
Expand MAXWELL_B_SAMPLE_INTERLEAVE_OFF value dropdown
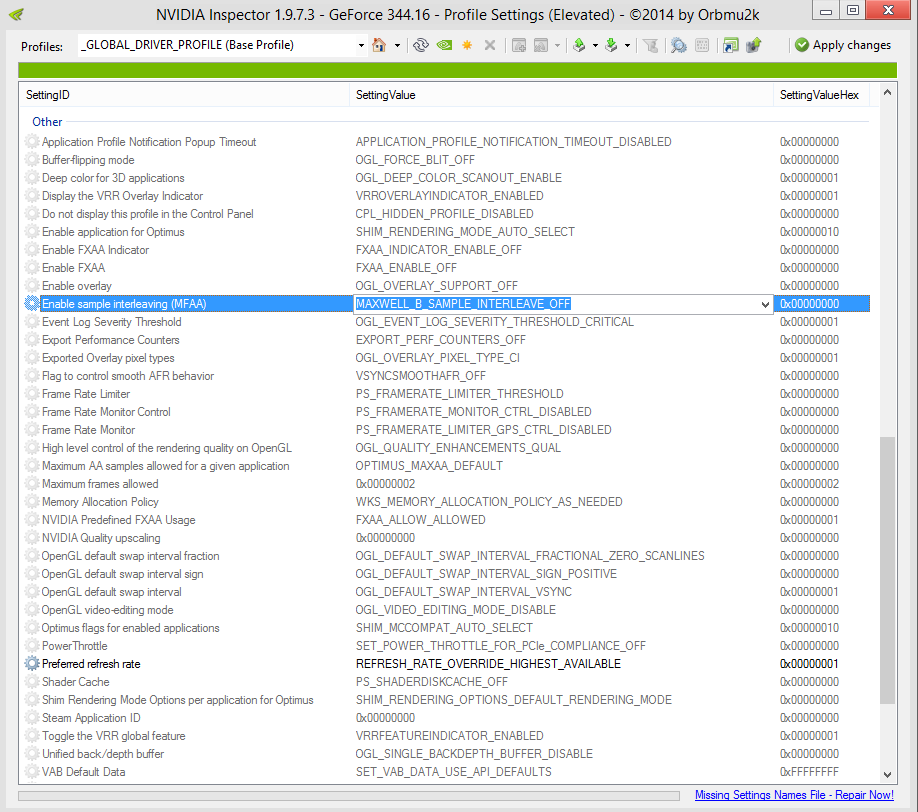[765, 304]
